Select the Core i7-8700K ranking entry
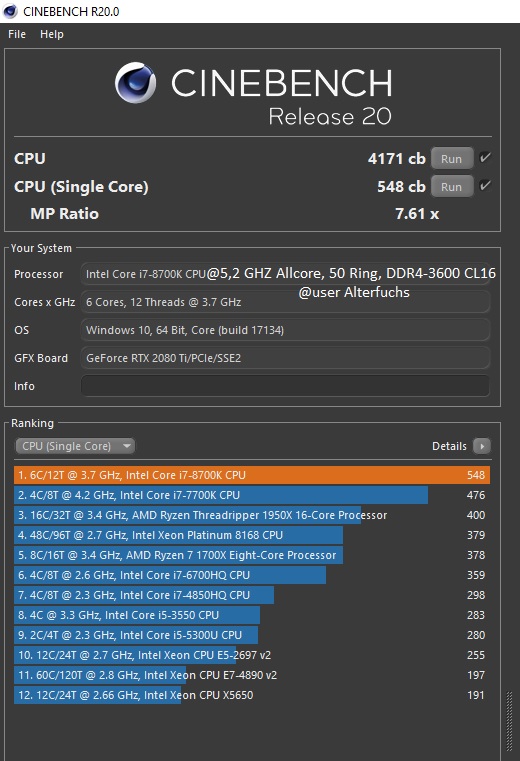Image resolution: width=520 pixels, height=761 pixels. tap(252, 475)
